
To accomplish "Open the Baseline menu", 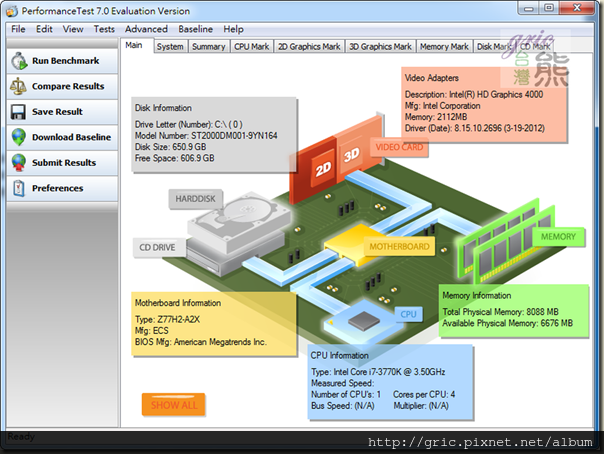I will coord(195,29).
